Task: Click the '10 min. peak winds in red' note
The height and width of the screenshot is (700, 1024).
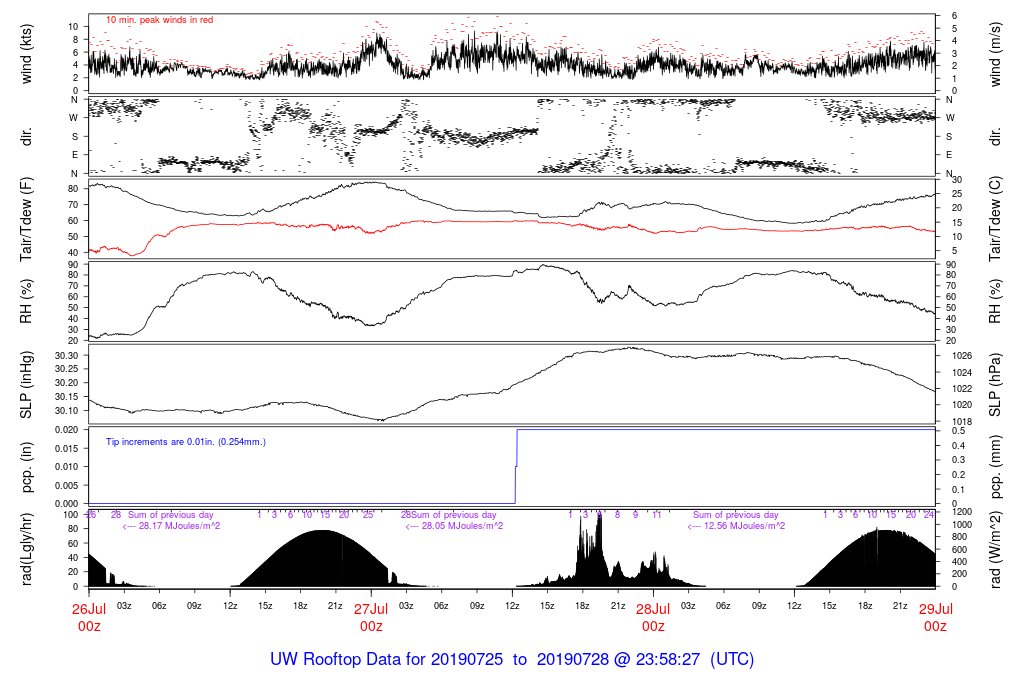Action: coord(159,20)
